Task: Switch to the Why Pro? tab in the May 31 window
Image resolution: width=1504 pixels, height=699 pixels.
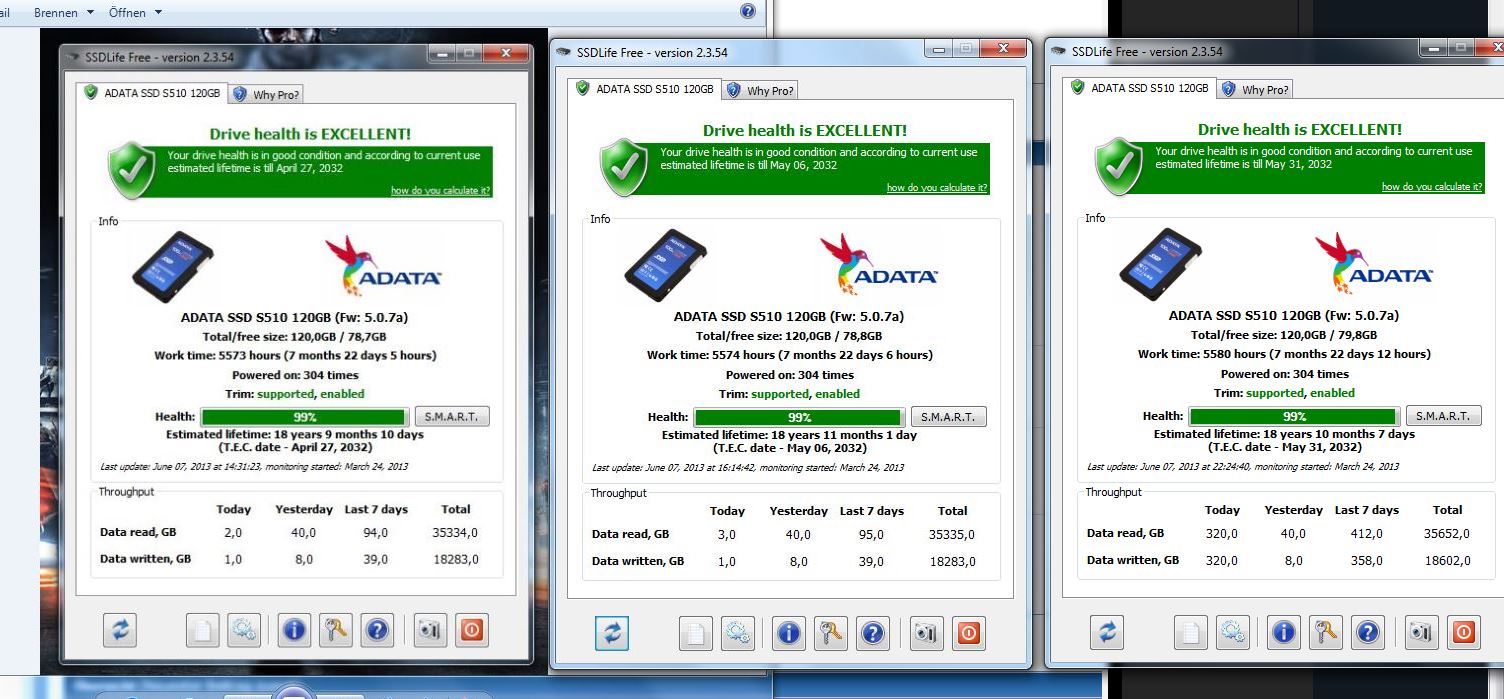Action: (1255, 90)
